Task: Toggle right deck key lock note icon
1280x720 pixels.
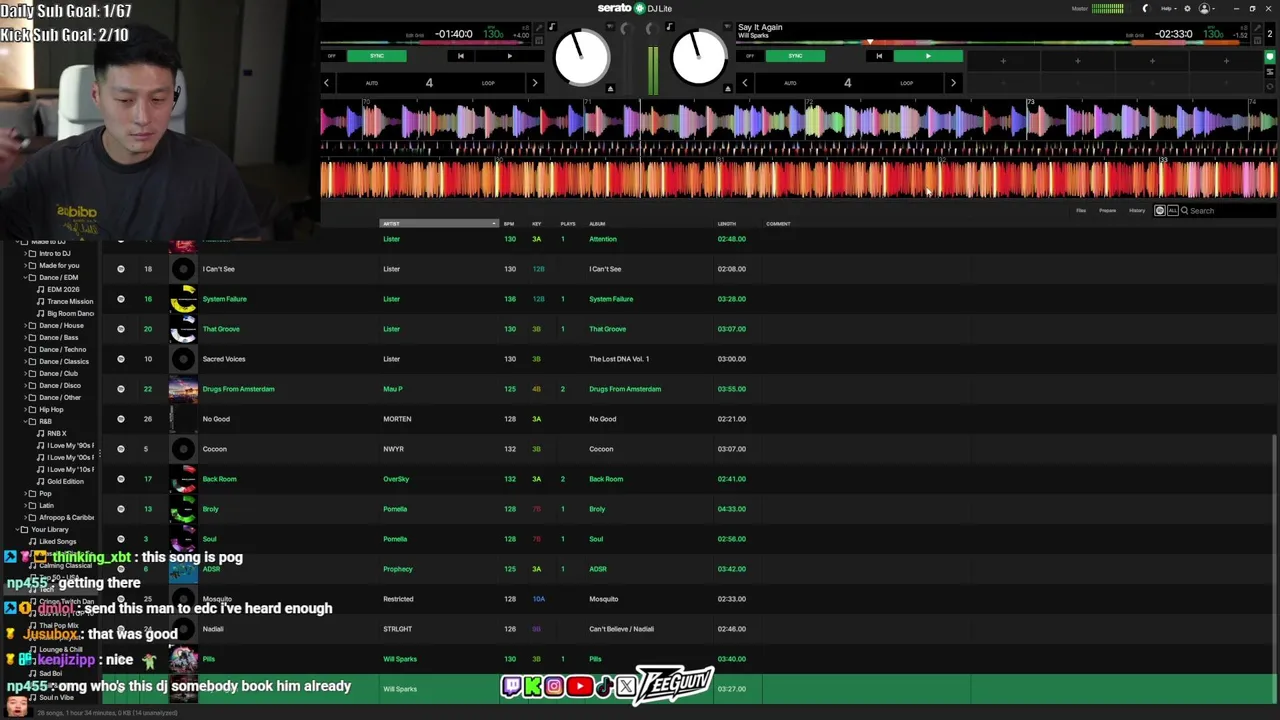Action: pos(668,27)
